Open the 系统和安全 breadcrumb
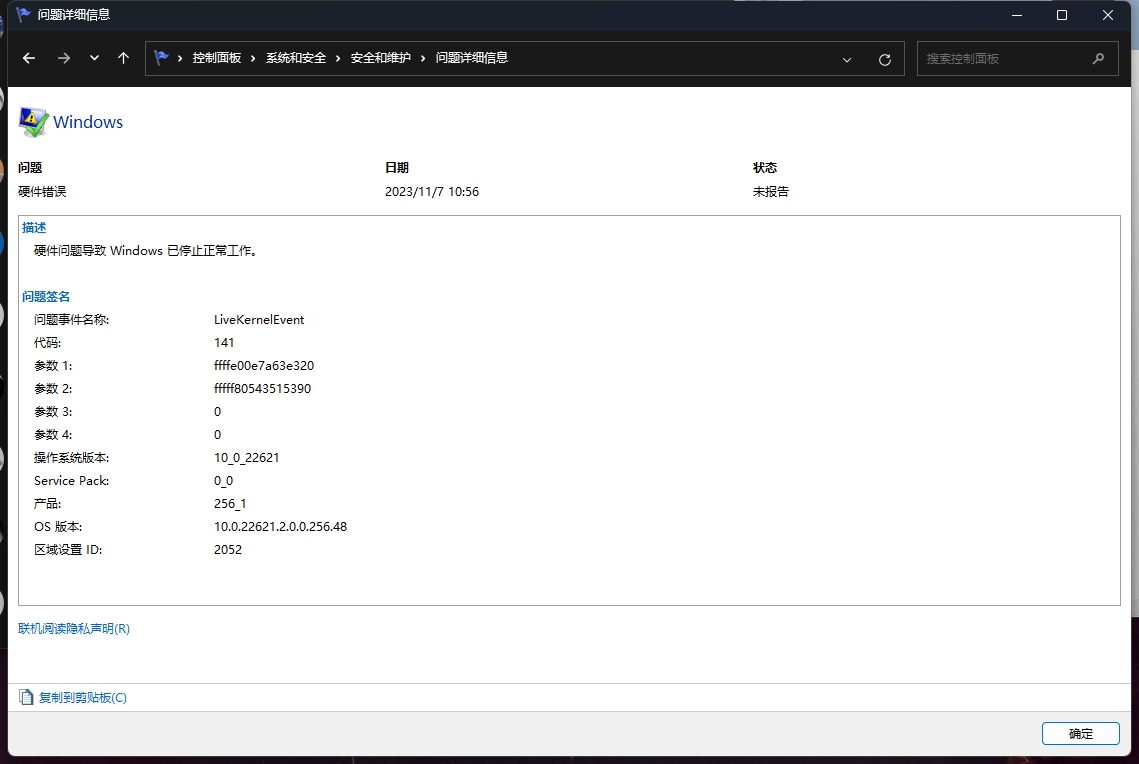The height and width of the screenshot is (764, 1139). point(296,58)
